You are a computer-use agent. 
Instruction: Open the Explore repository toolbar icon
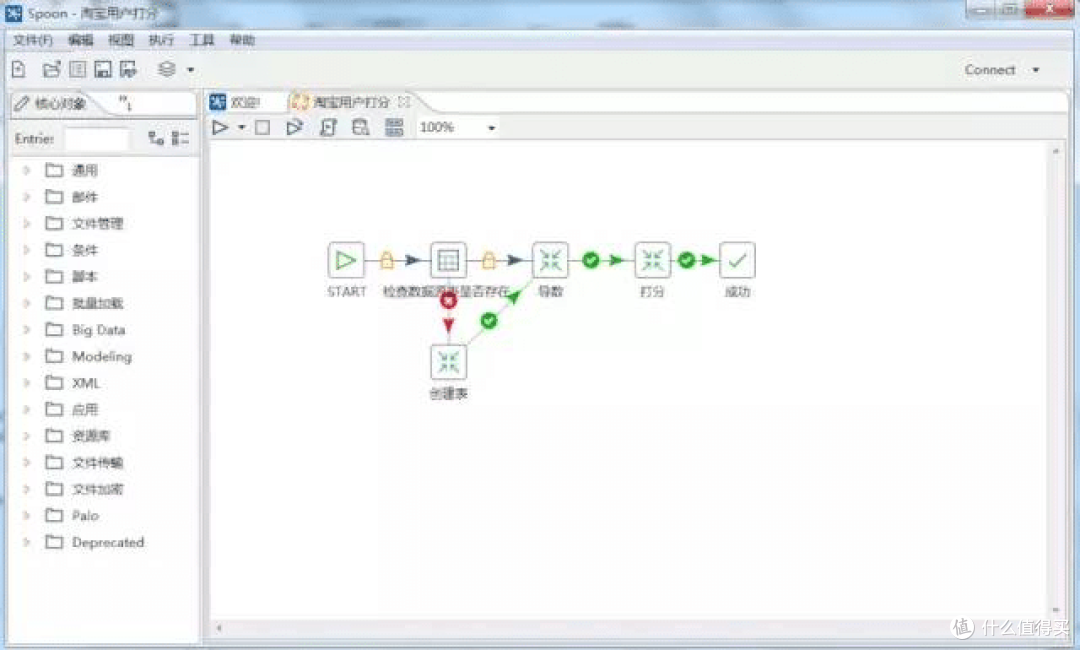point(78,69)
